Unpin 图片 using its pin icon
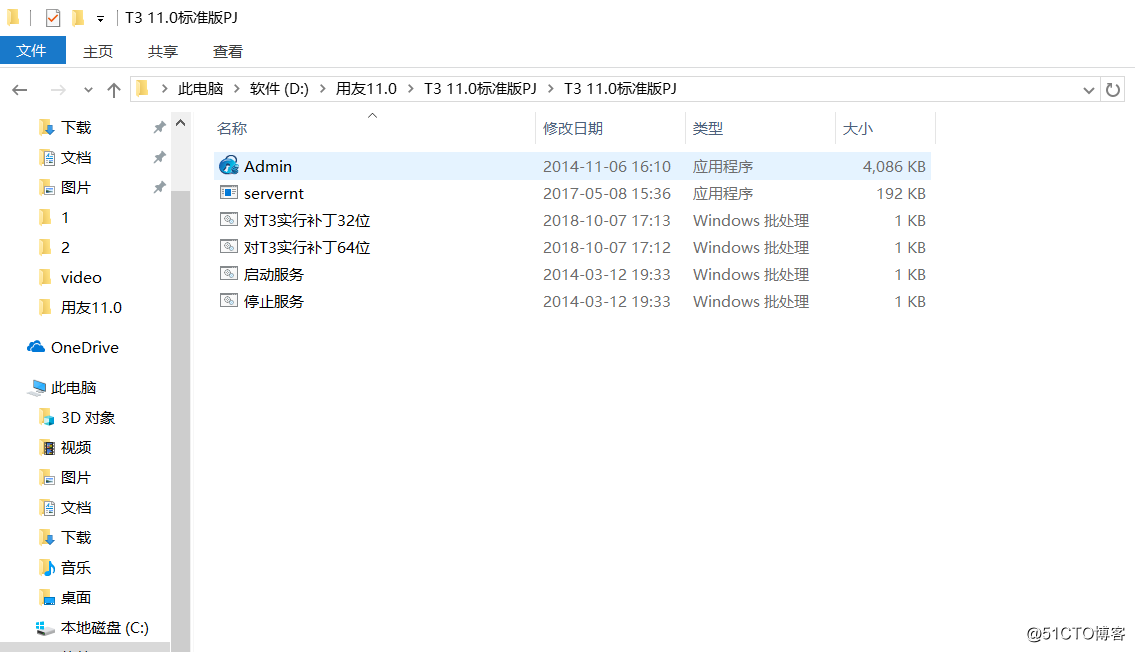 click(x=159, y=187)
